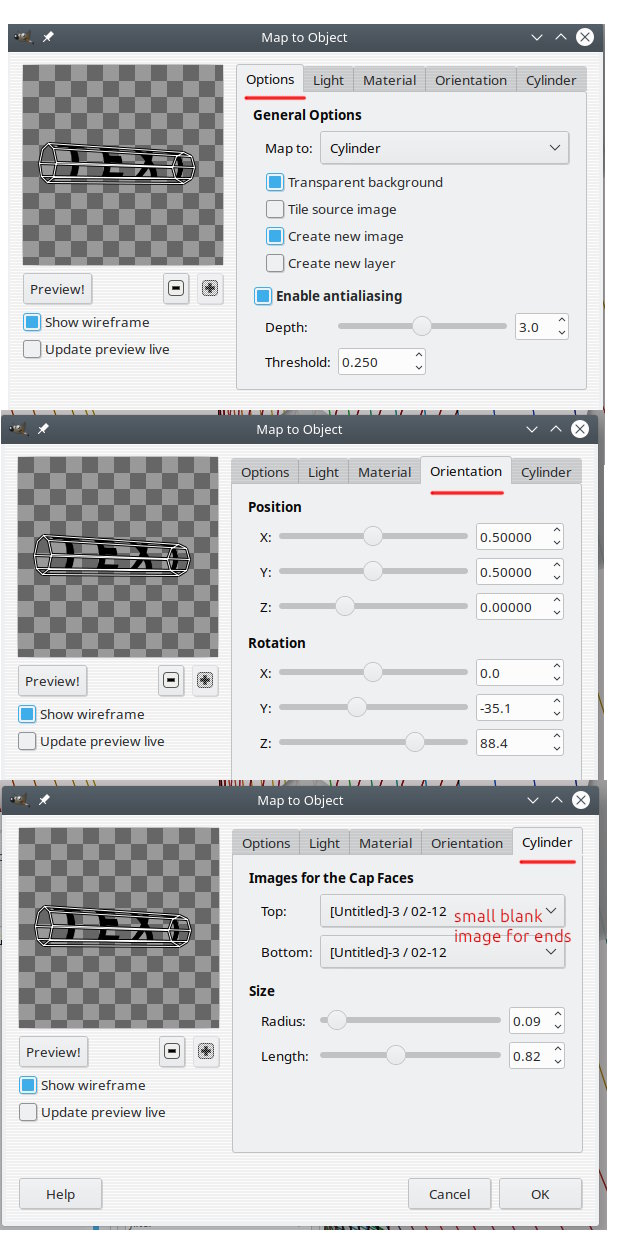This screenshot has height=1233, width=621.
Task: Switch to Light tab in Options-tab dialog
Action: coord(328,80)
